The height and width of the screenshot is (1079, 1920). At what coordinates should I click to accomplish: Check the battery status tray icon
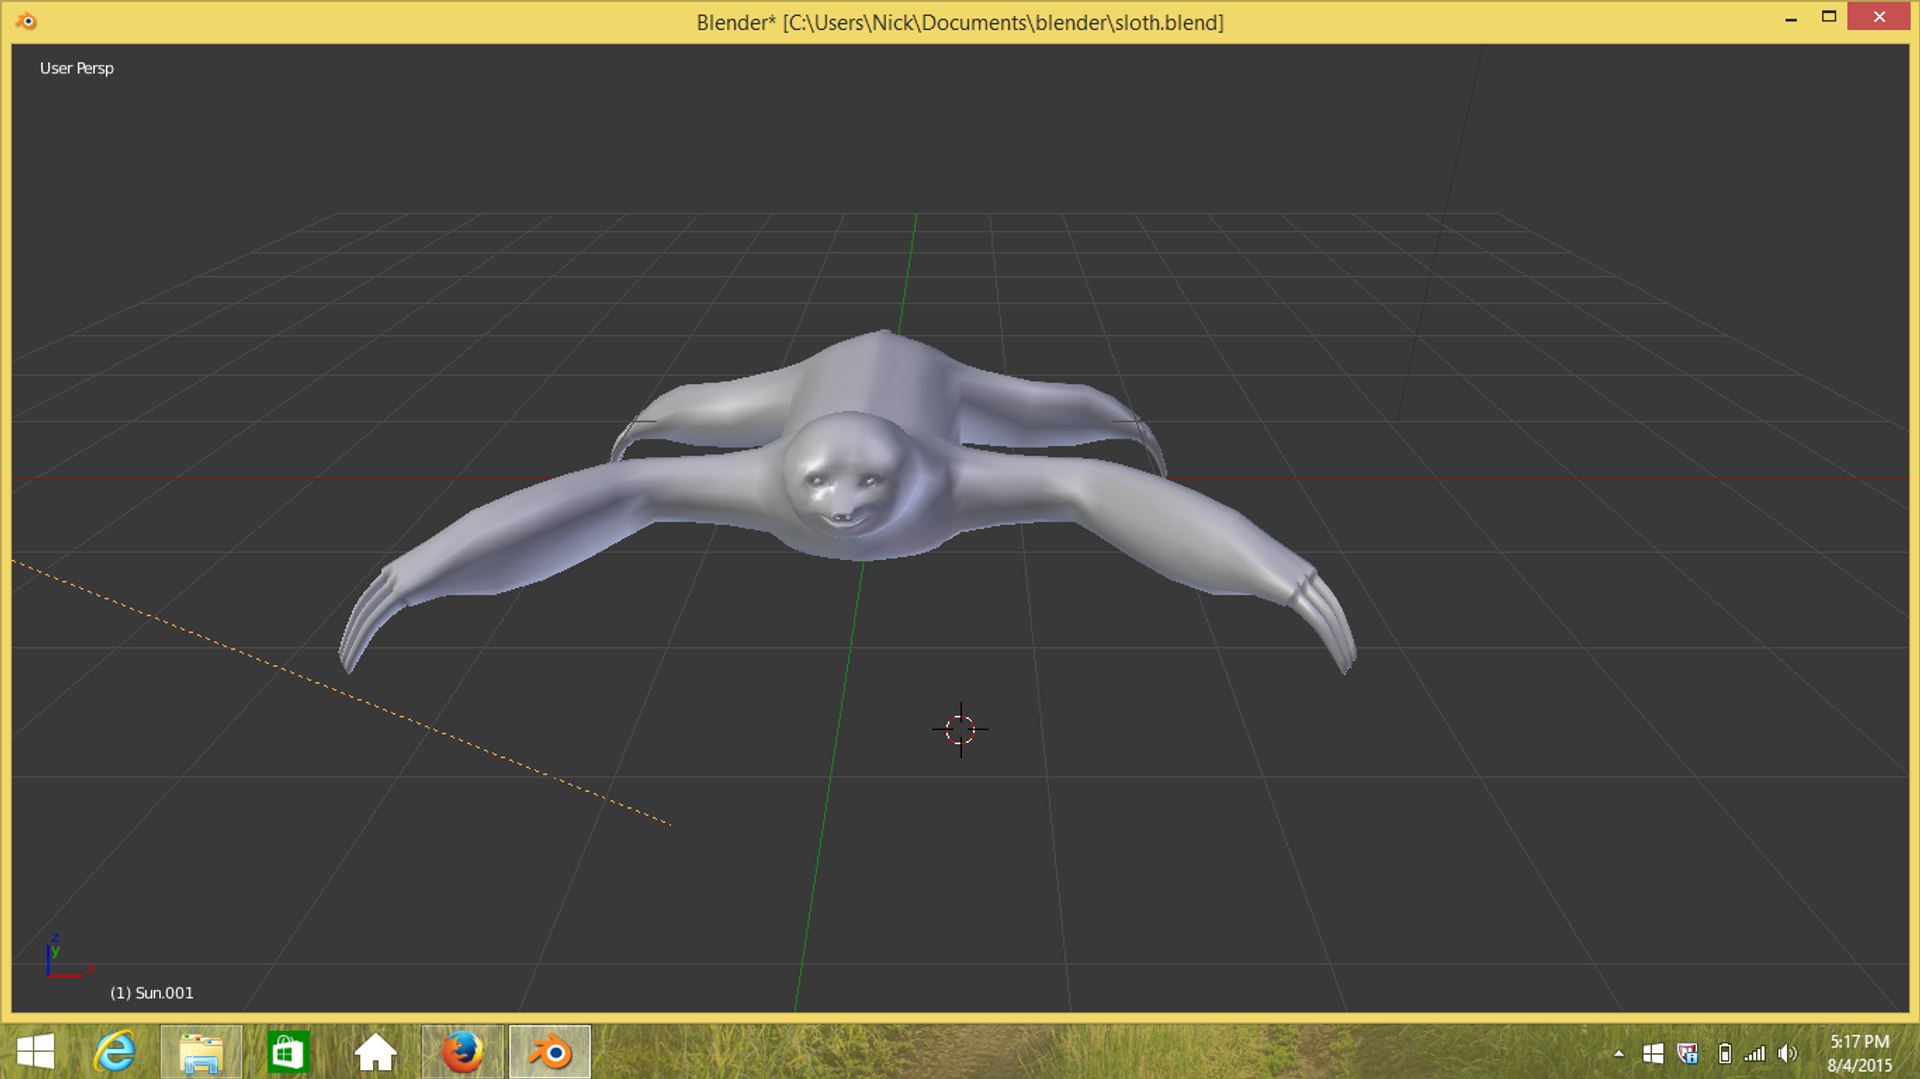(x=1724, y=1053)
